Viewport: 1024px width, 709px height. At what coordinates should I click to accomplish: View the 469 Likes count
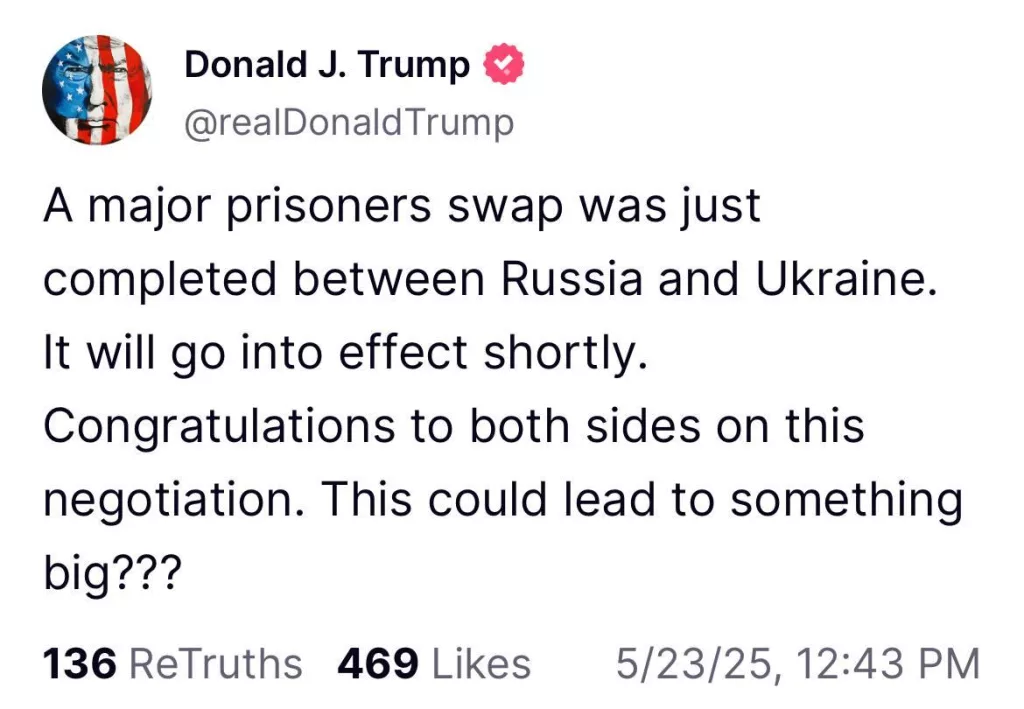pos(435,662)
